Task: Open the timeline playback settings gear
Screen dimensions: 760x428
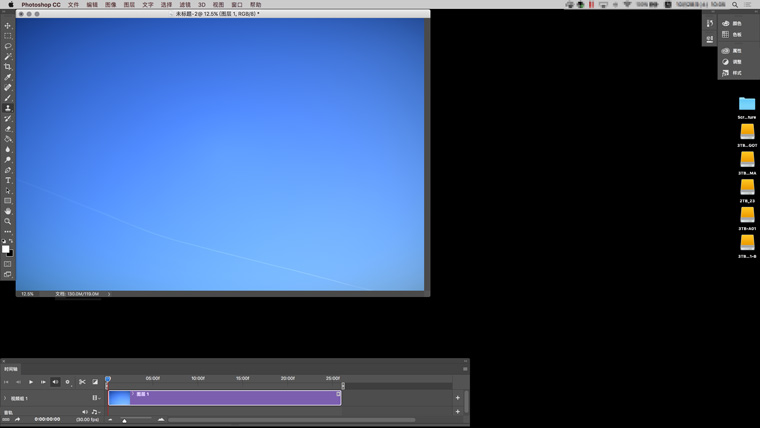Action: (x=68, y=382)
